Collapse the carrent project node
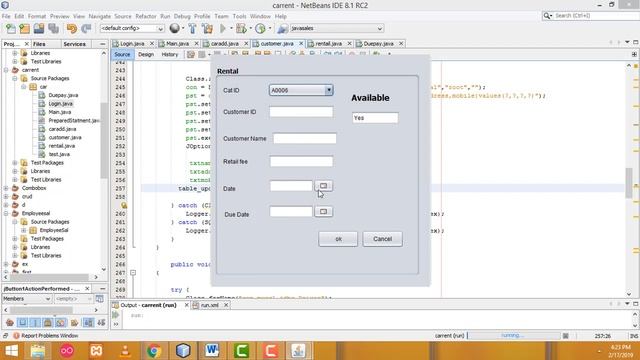 (x=6, y=70)
